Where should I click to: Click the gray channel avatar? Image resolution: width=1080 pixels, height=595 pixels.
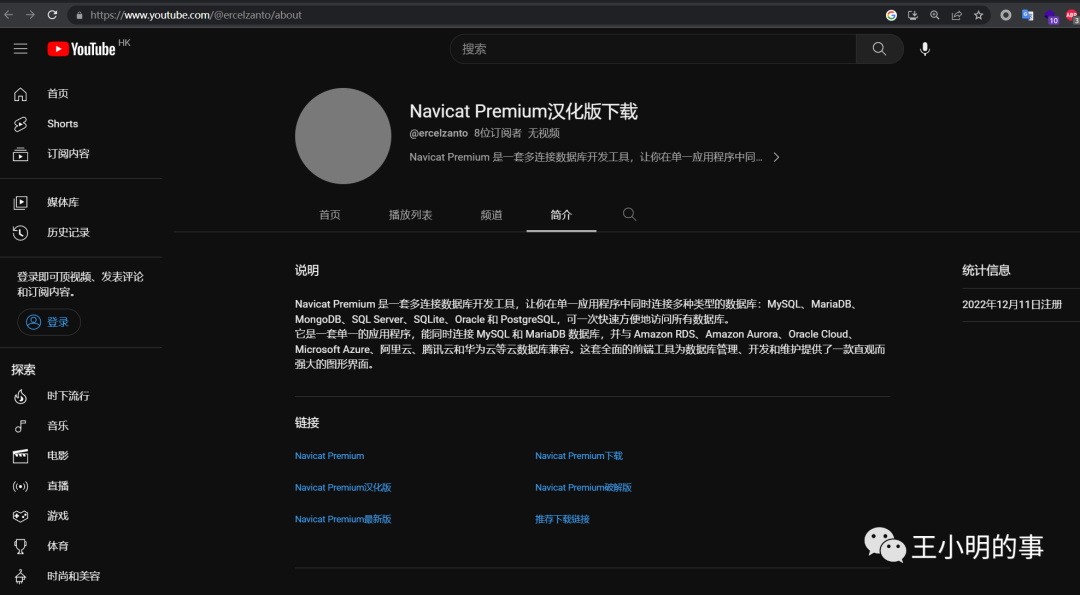click(x=343, y=136)
